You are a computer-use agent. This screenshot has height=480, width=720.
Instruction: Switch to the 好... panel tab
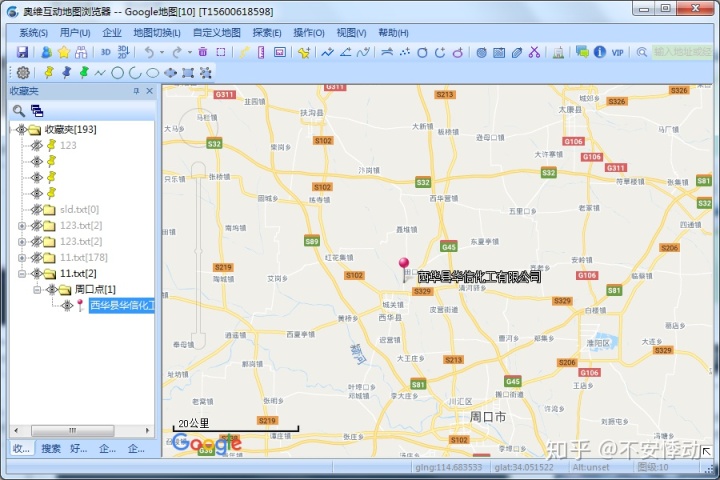tap(79, 448)
